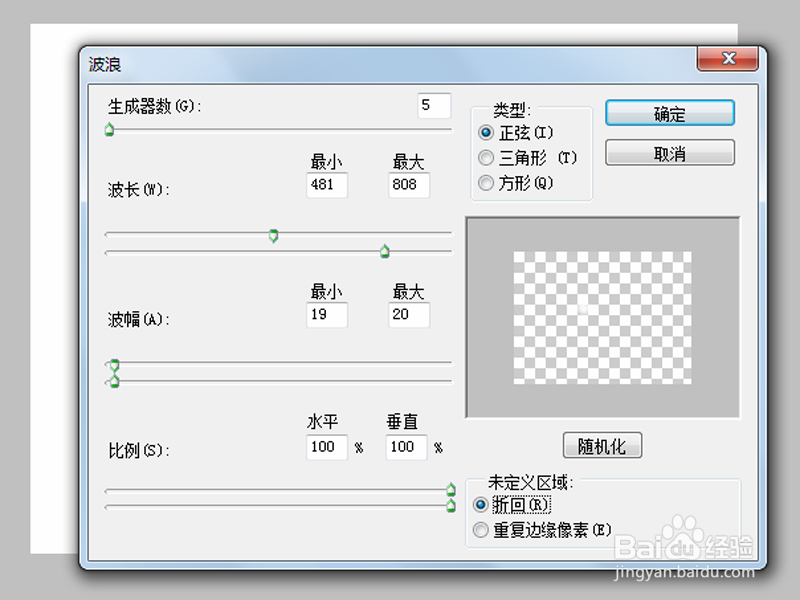
Task: Click the 波幅 minimum slider handle
Action: pyautogui.click(x=115, y=365)
